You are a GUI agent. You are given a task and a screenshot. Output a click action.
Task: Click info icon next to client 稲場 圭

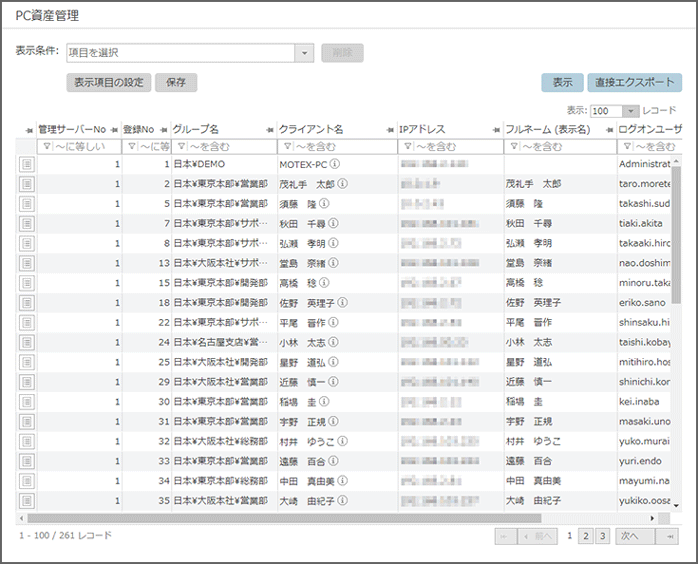pyautogui.click(x=325, y=402)
